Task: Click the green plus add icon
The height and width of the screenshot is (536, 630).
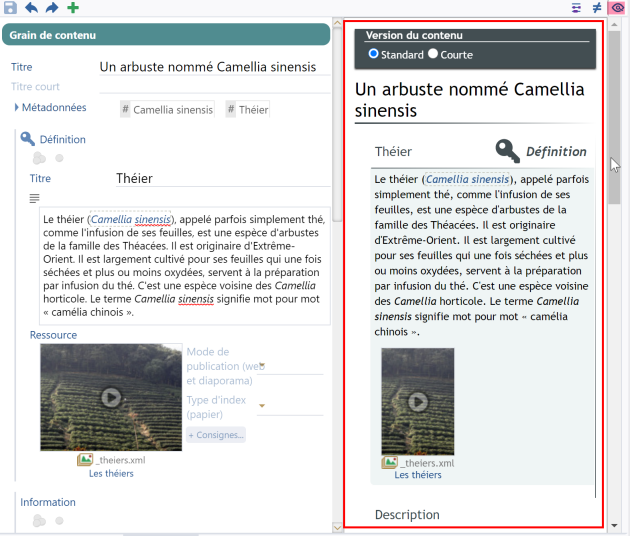Action: click(x=73, y=8)
